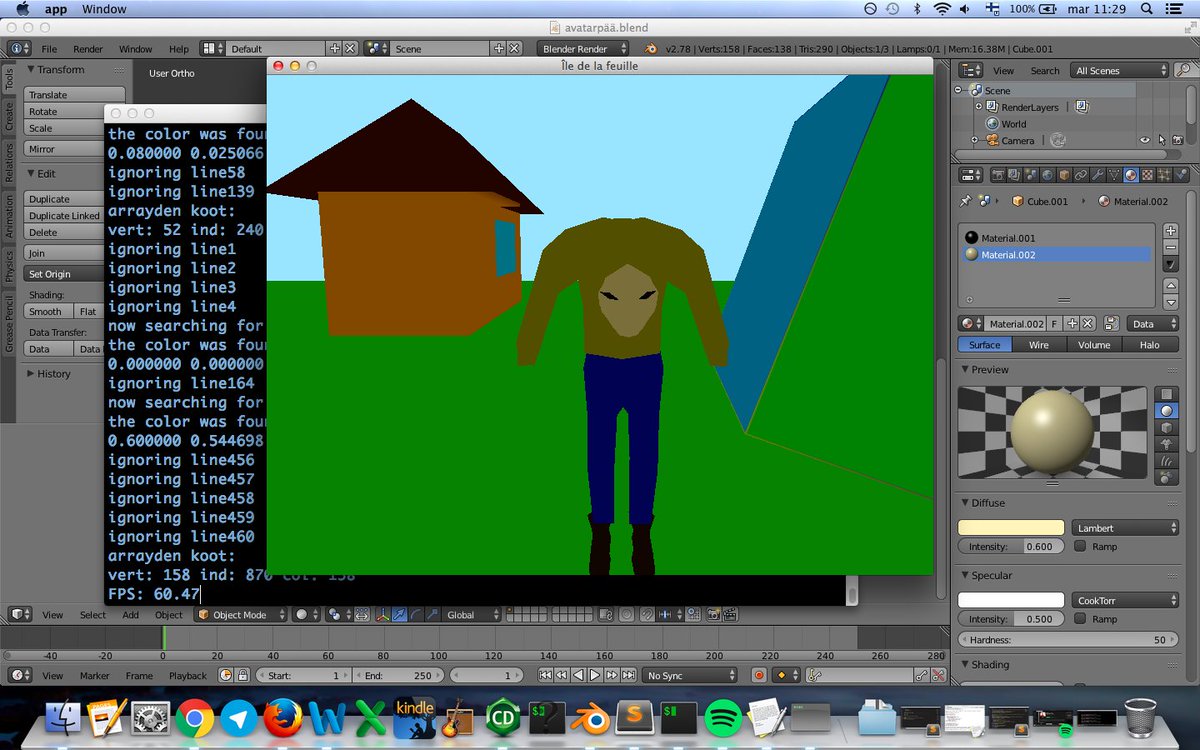Jump to the first frame in the timeline
Viewport: 1200px width, 750px height.
point(546,676)
